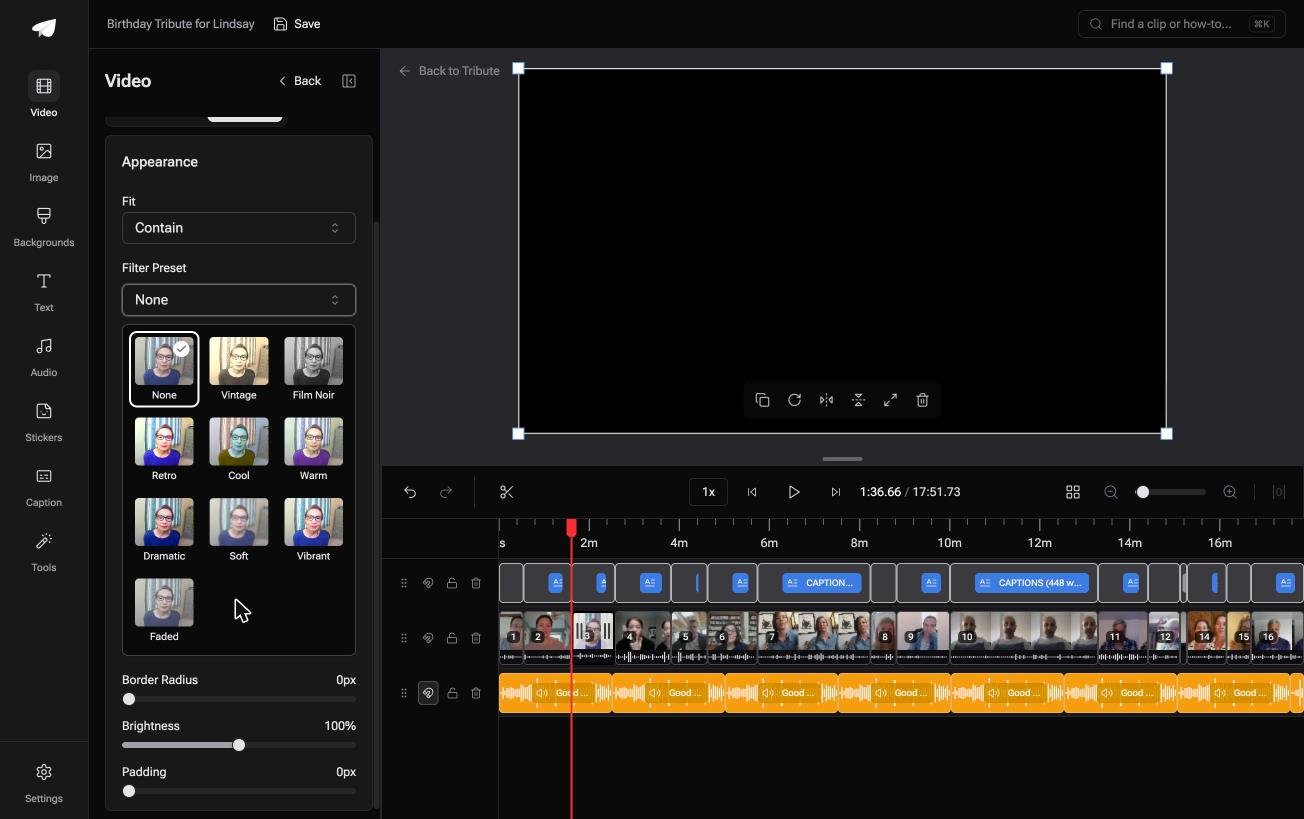
Task: Open the timeline grid view
Action: pyautogui.click(x=1073, y=492)
